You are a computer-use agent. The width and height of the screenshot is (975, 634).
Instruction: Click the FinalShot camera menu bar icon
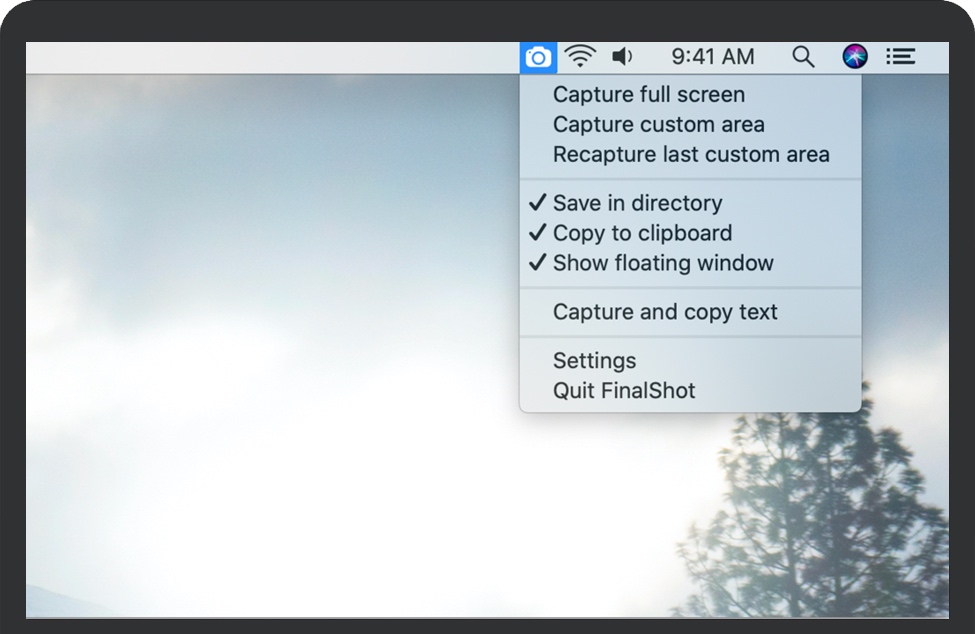click(x=538, y=57)
